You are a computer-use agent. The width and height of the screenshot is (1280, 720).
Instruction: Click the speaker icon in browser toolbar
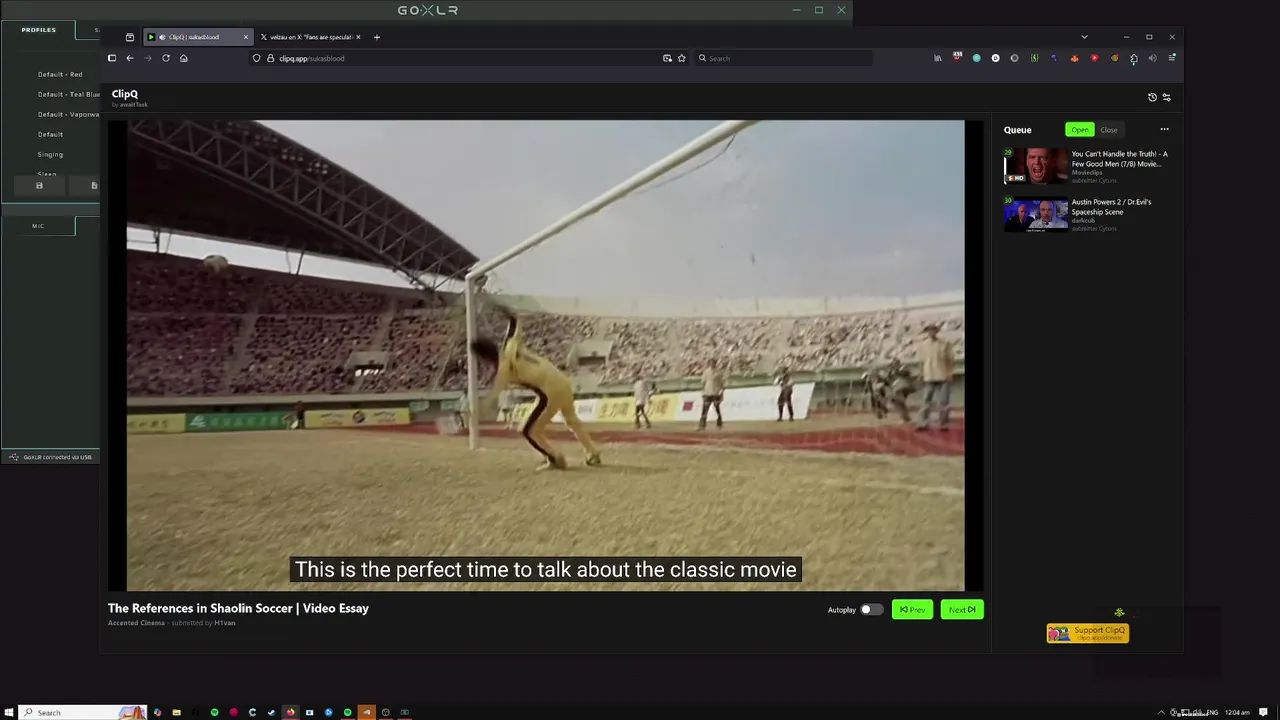click(1153, 58)
